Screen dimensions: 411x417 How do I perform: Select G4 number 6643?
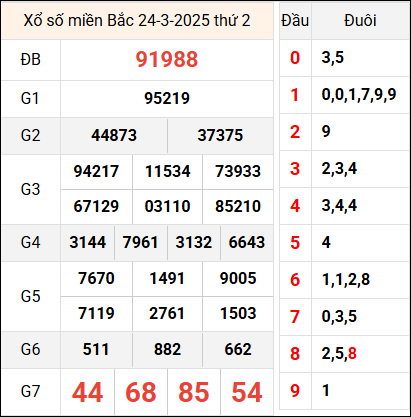pos(247,242)
